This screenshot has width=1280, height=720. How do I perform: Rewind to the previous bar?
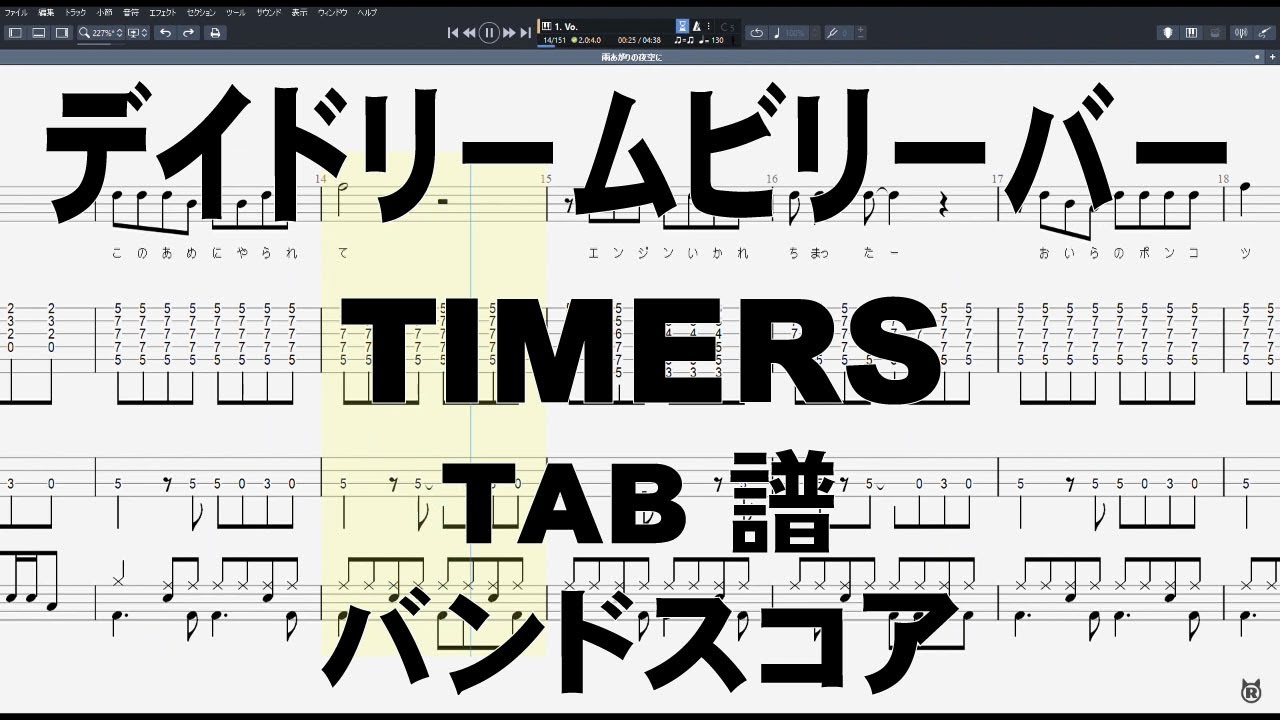pyautogui.click(x=468, y=33)
